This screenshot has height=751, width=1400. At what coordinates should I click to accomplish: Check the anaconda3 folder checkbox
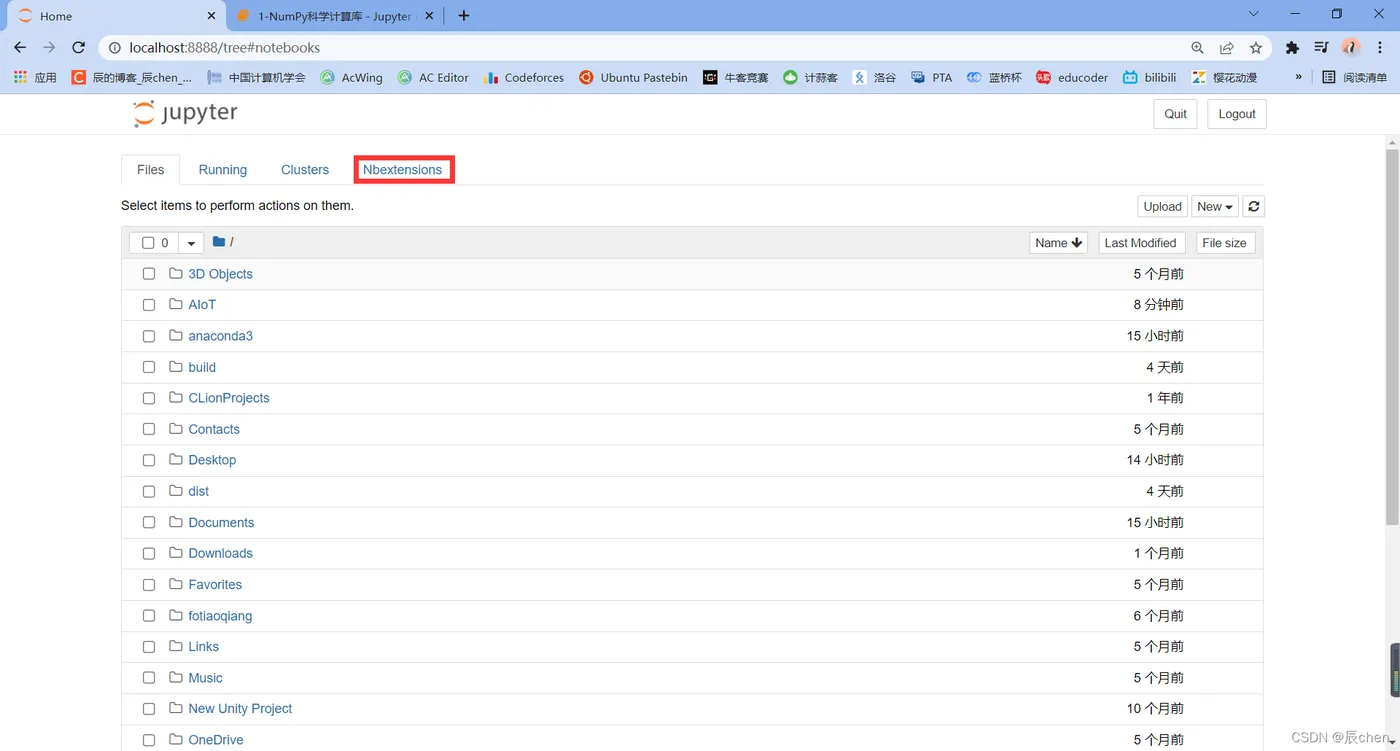pyautogui.click(x=149, y=336)
